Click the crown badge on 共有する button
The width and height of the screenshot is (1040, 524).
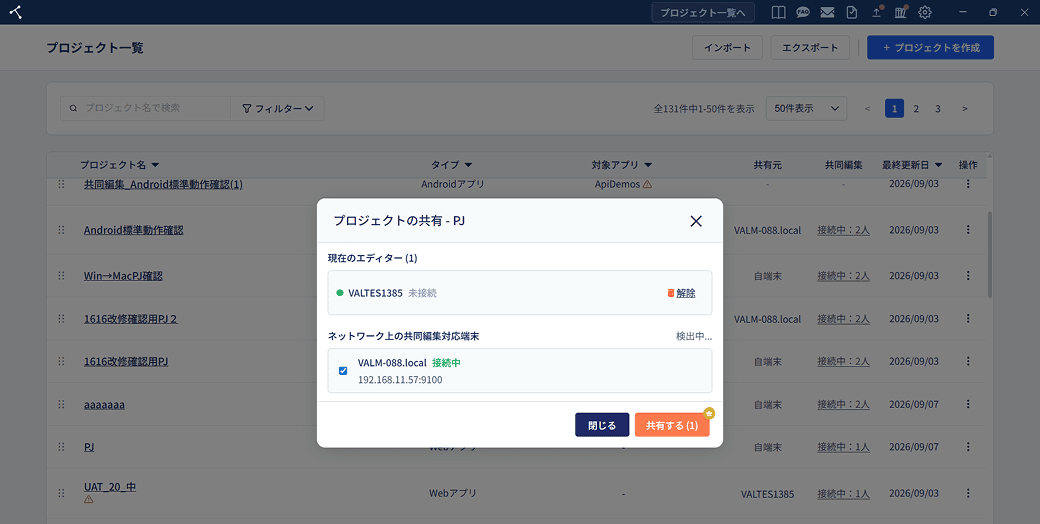[x=709, y=413]
